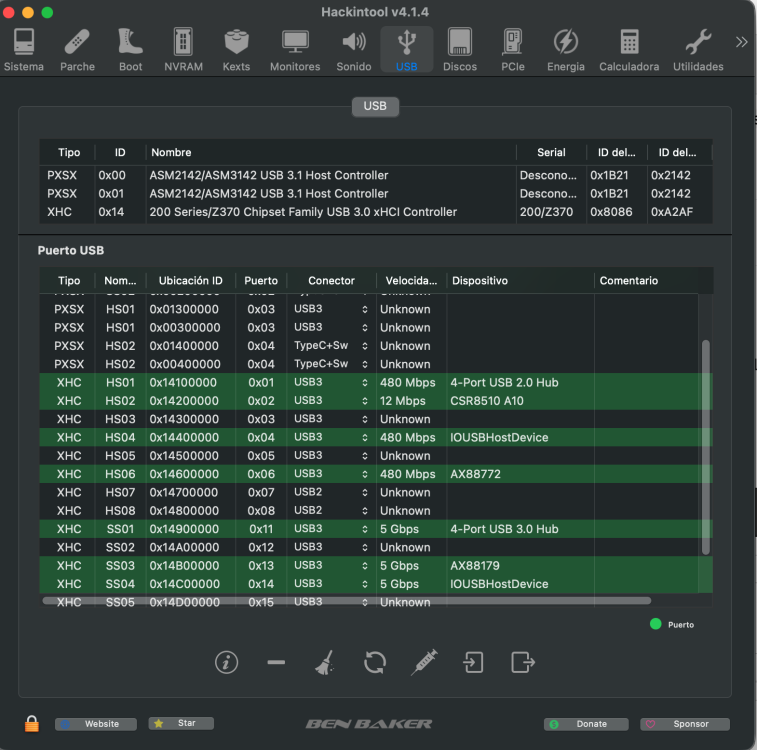The image size is (757, 750).
Task: Show more toolbar items with double chevron
Action: [x=741, y=42]
